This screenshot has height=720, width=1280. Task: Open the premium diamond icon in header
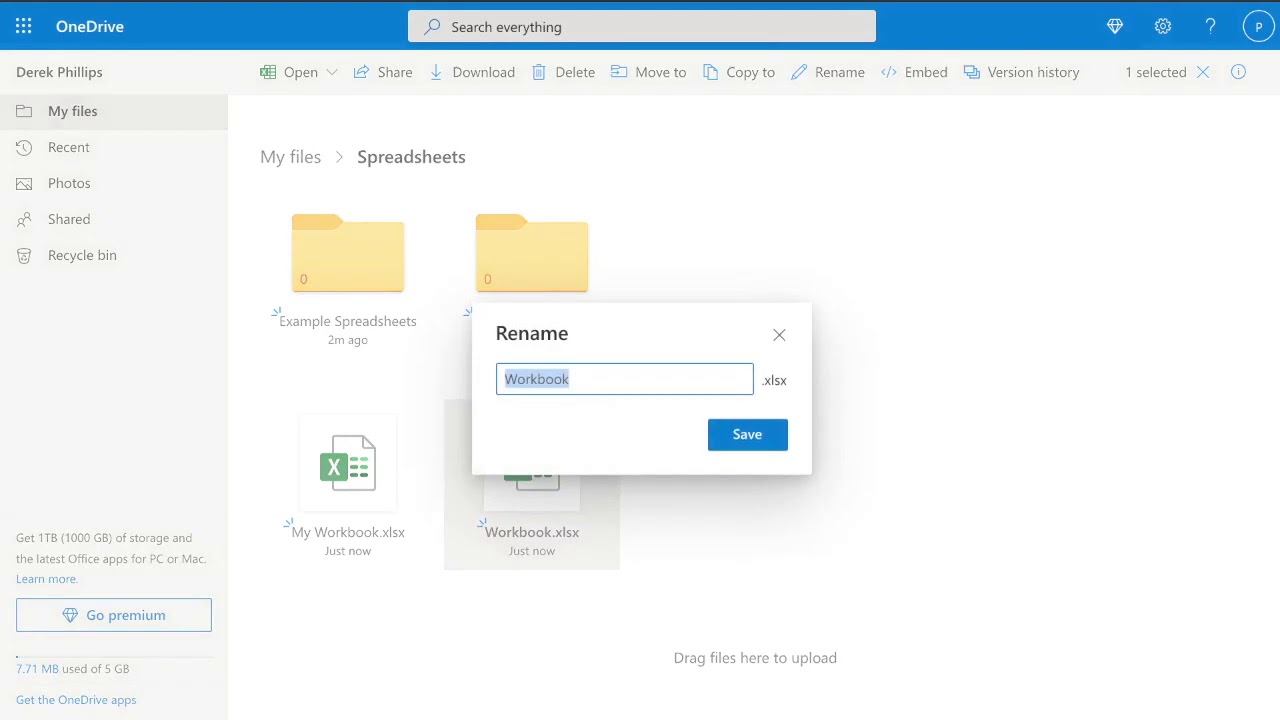[1115, 27]
